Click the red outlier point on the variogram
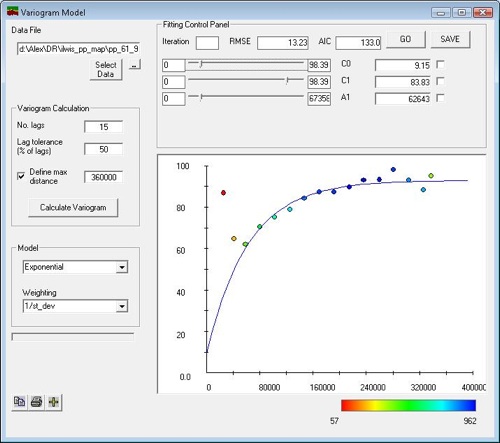The width and height of the screenshot is (500, 443). point(223,193)
